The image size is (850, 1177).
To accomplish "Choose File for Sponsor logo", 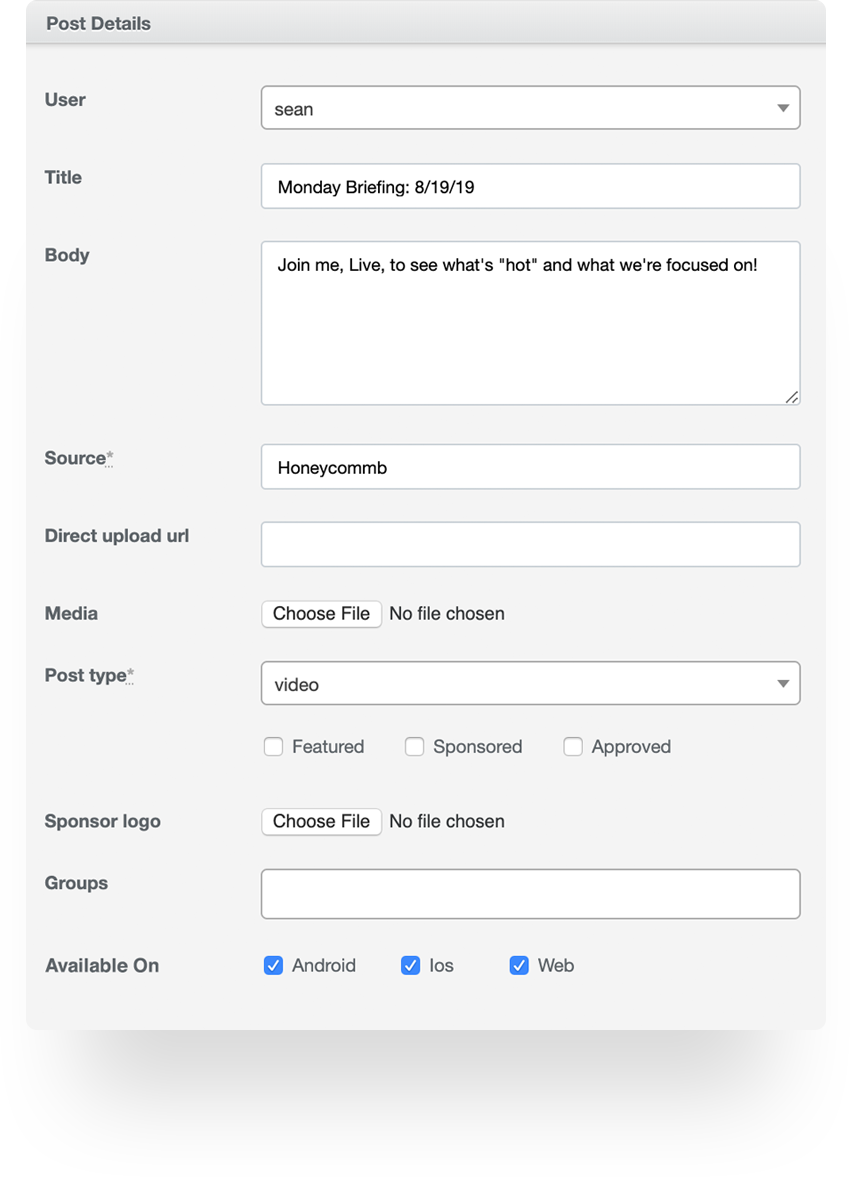I will (321, 821).
